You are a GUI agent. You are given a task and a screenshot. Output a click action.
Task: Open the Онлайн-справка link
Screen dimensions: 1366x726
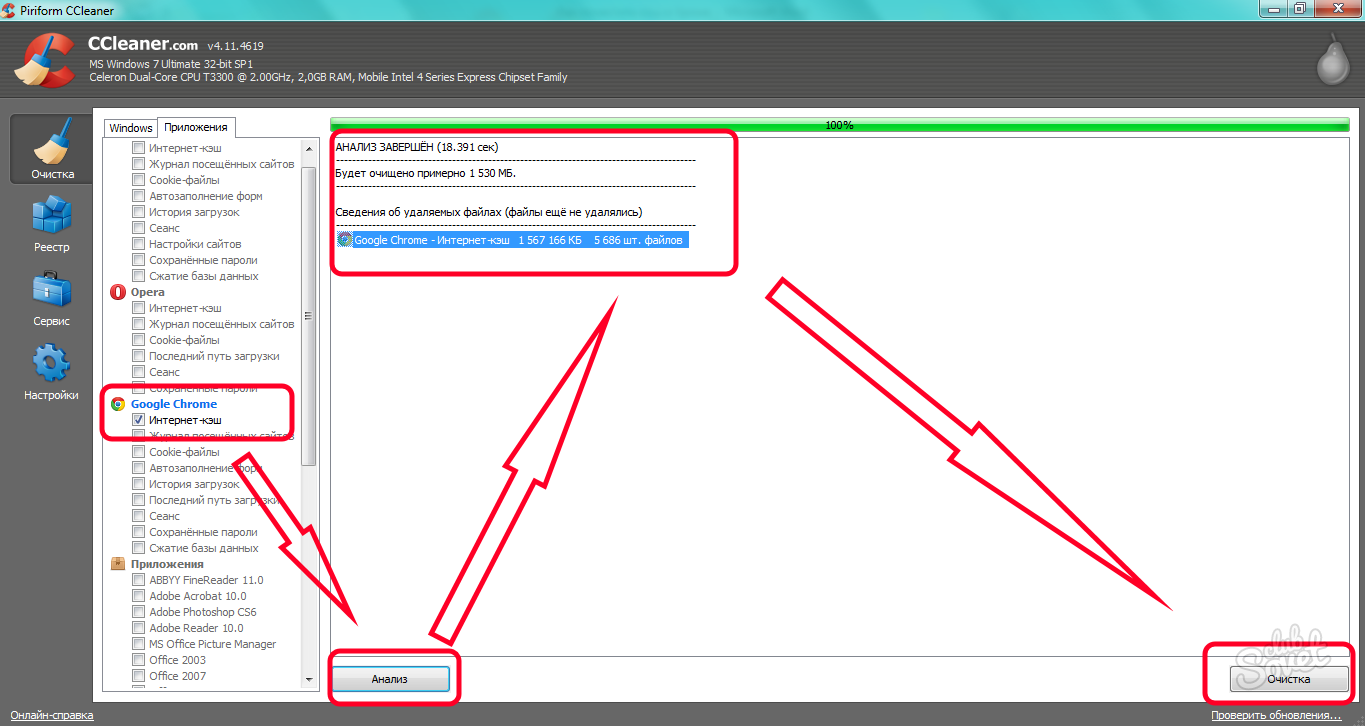(52, 715)
